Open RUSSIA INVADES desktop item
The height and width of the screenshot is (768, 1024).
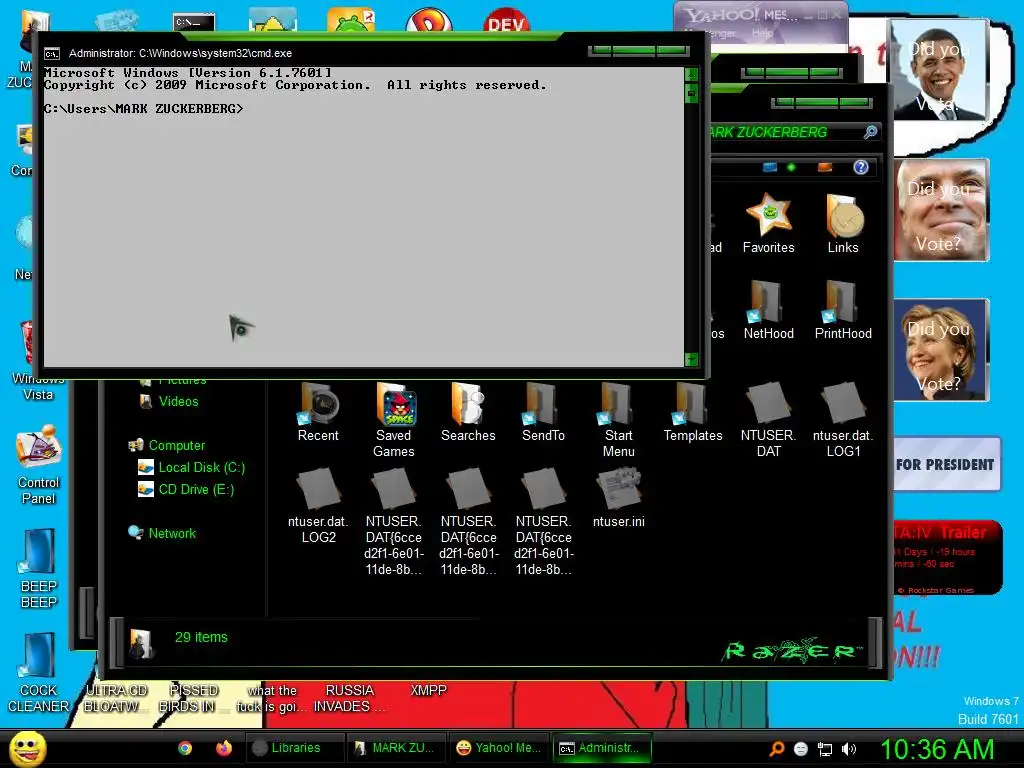pyautogui.click(x=349, y=698)
